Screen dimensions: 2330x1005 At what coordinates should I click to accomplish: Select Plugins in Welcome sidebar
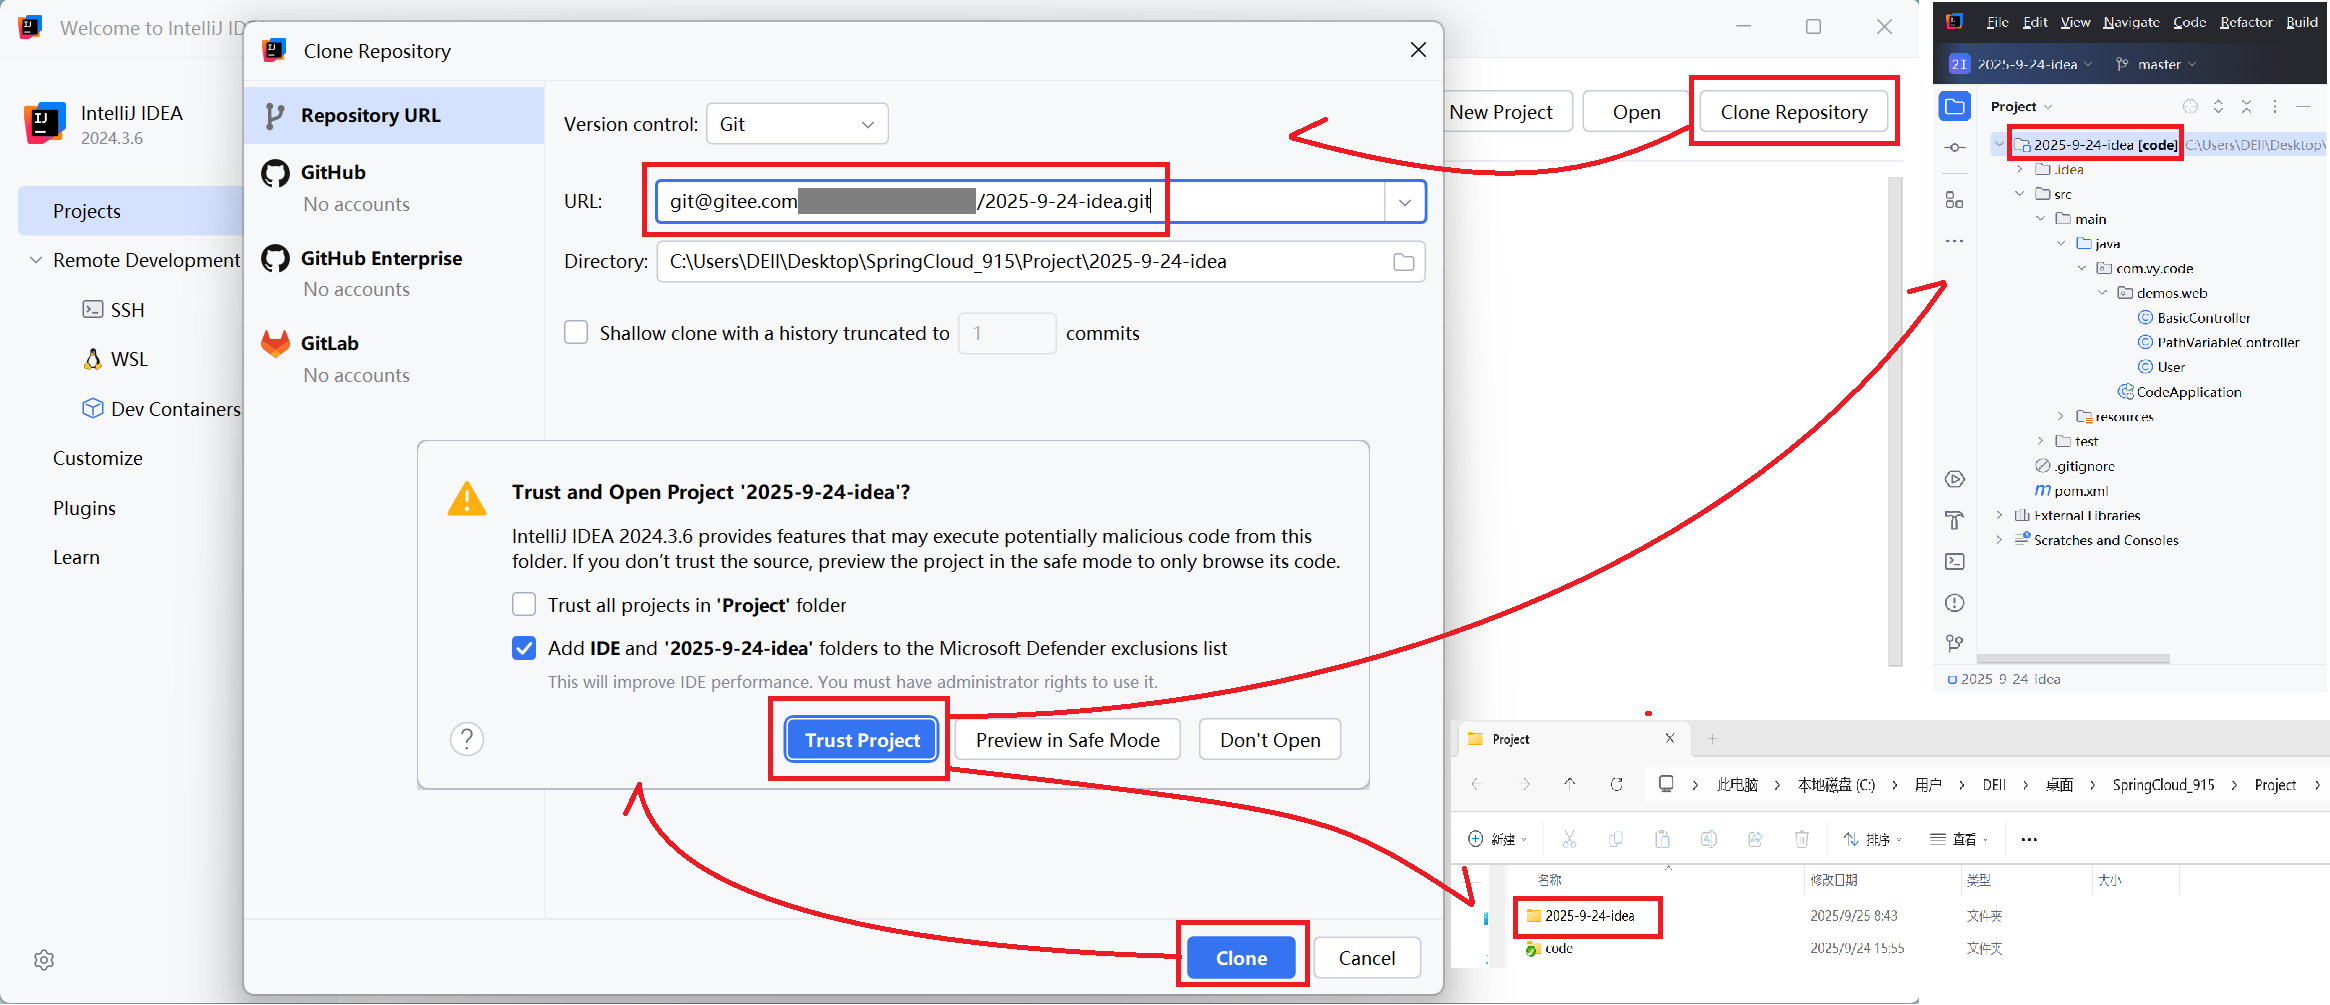pyautogui.click(x=84, y=508)
